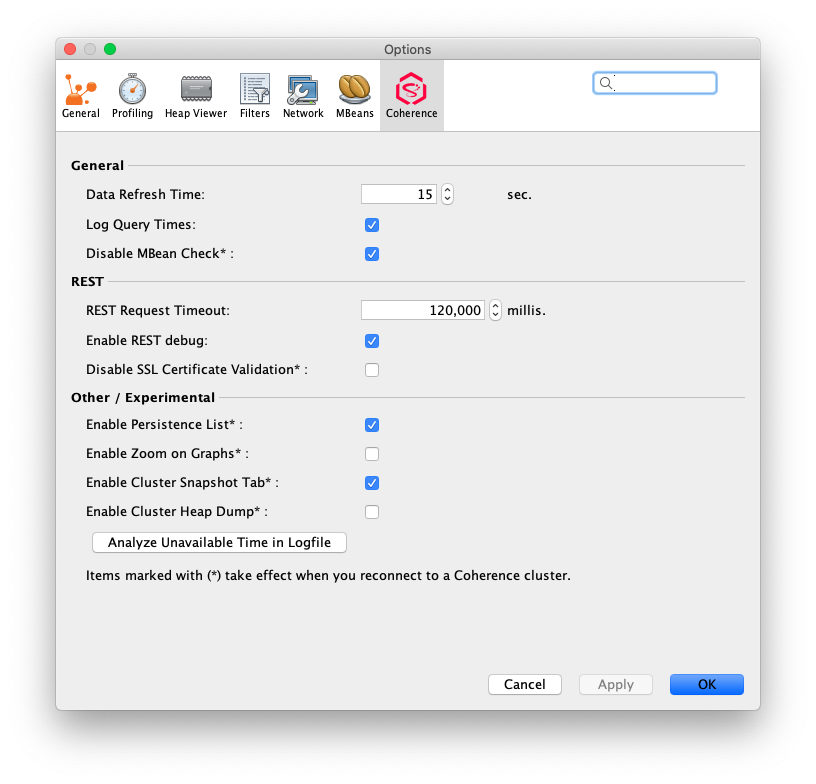816x784 pixels.
Task: Open the Profiling options category
Action: point(132,96)
